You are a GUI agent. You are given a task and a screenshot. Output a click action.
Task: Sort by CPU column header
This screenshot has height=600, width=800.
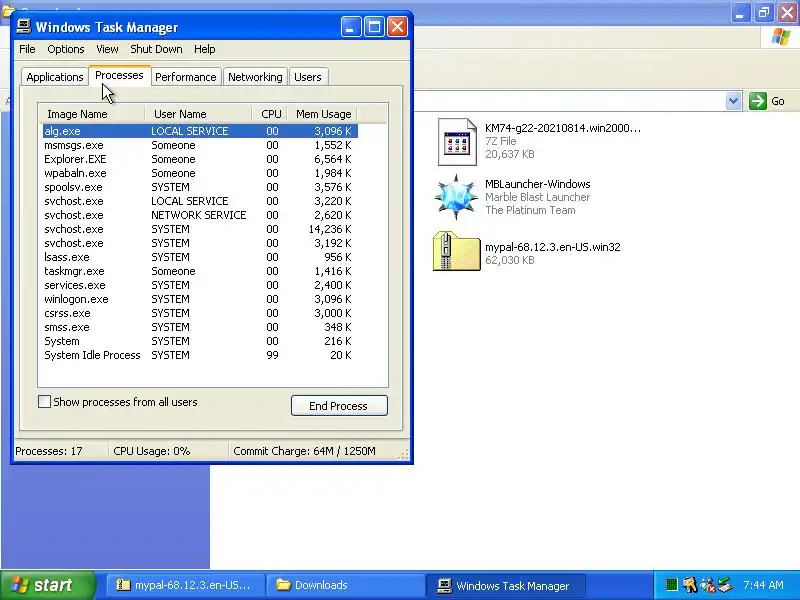[270, 114]
